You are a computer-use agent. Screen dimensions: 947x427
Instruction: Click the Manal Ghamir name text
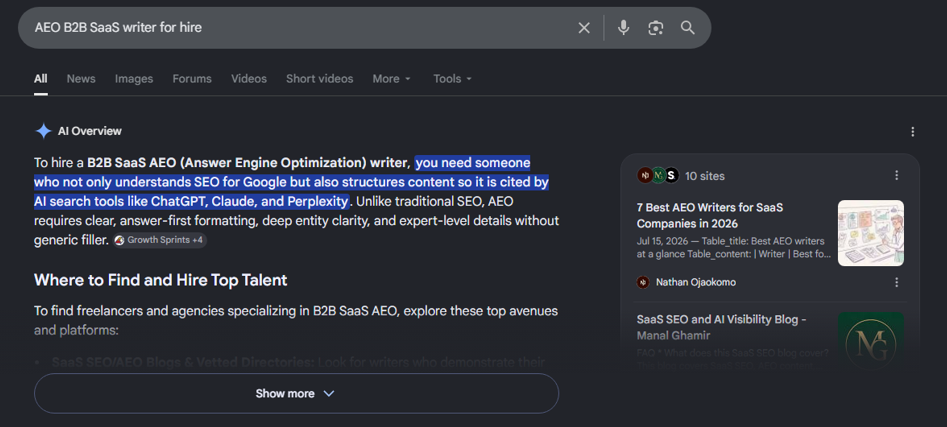tap(673, 335)
